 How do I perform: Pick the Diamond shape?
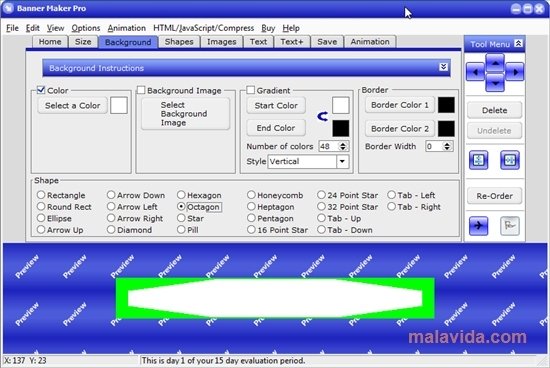111,229
